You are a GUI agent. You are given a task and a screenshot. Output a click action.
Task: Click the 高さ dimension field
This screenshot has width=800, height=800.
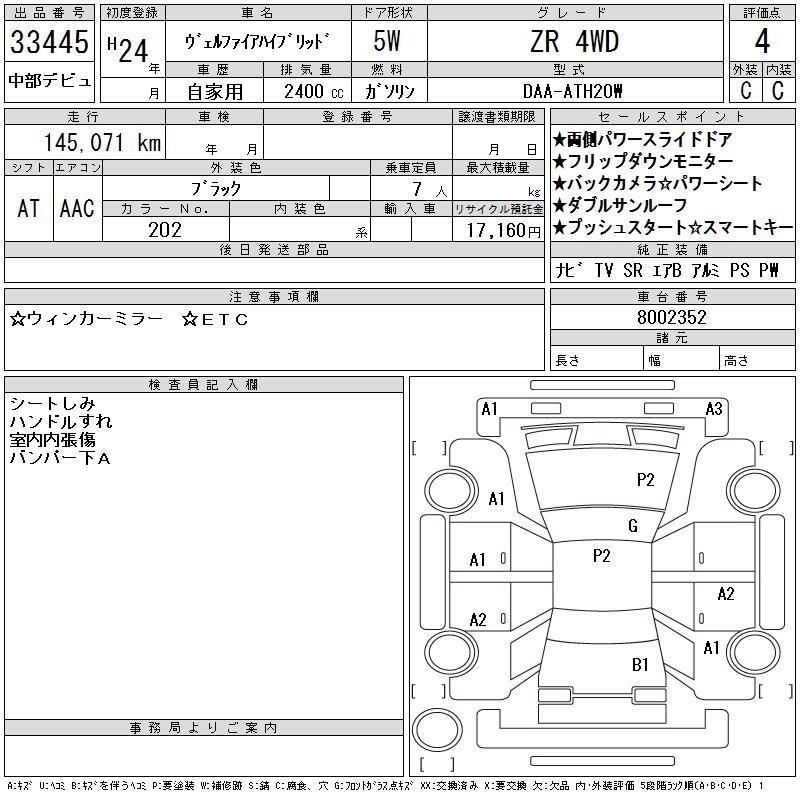(x=757, y=360)
